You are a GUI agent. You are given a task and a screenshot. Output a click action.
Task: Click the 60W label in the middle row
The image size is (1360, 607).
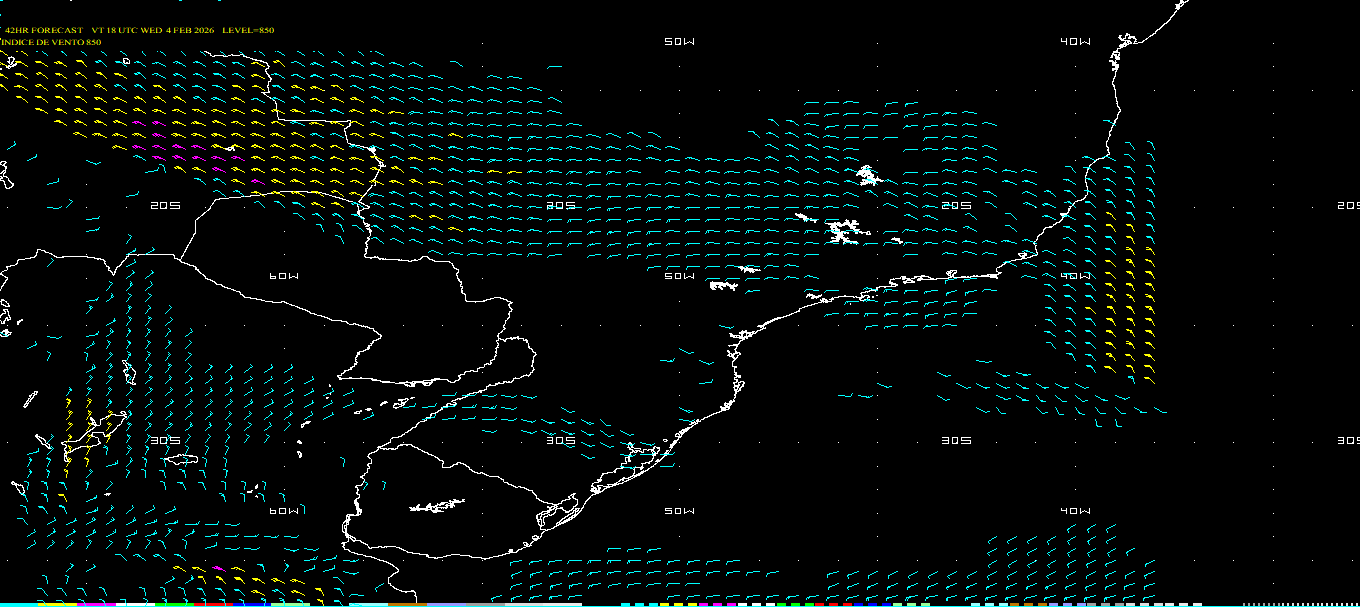(x=284, y=275)
